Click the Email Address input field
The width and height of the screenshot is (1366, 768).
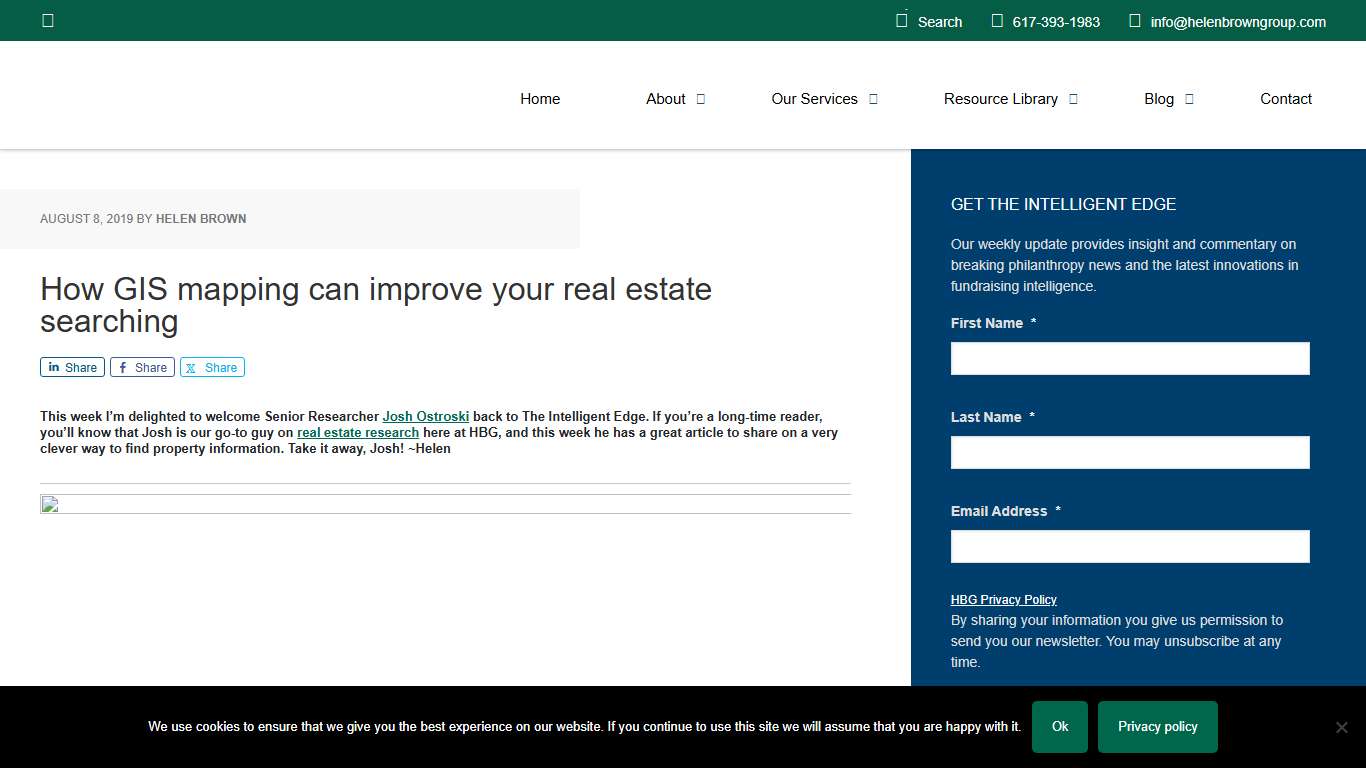tap(1129, 546)
